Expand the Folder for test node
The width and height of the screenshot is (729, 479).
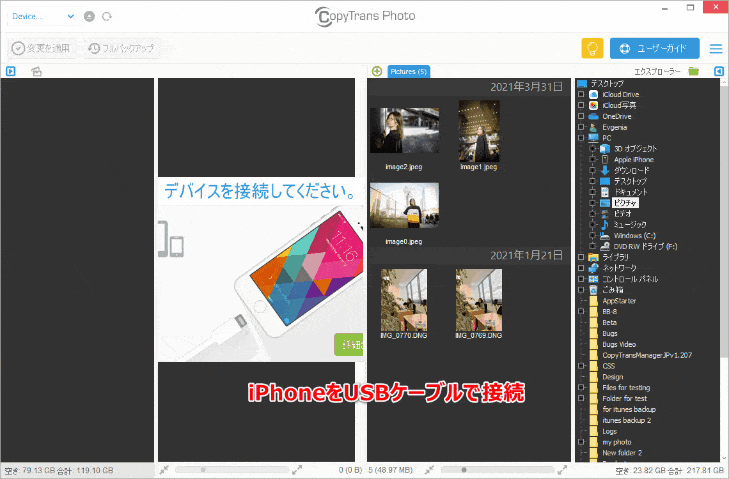coord(581,399)
